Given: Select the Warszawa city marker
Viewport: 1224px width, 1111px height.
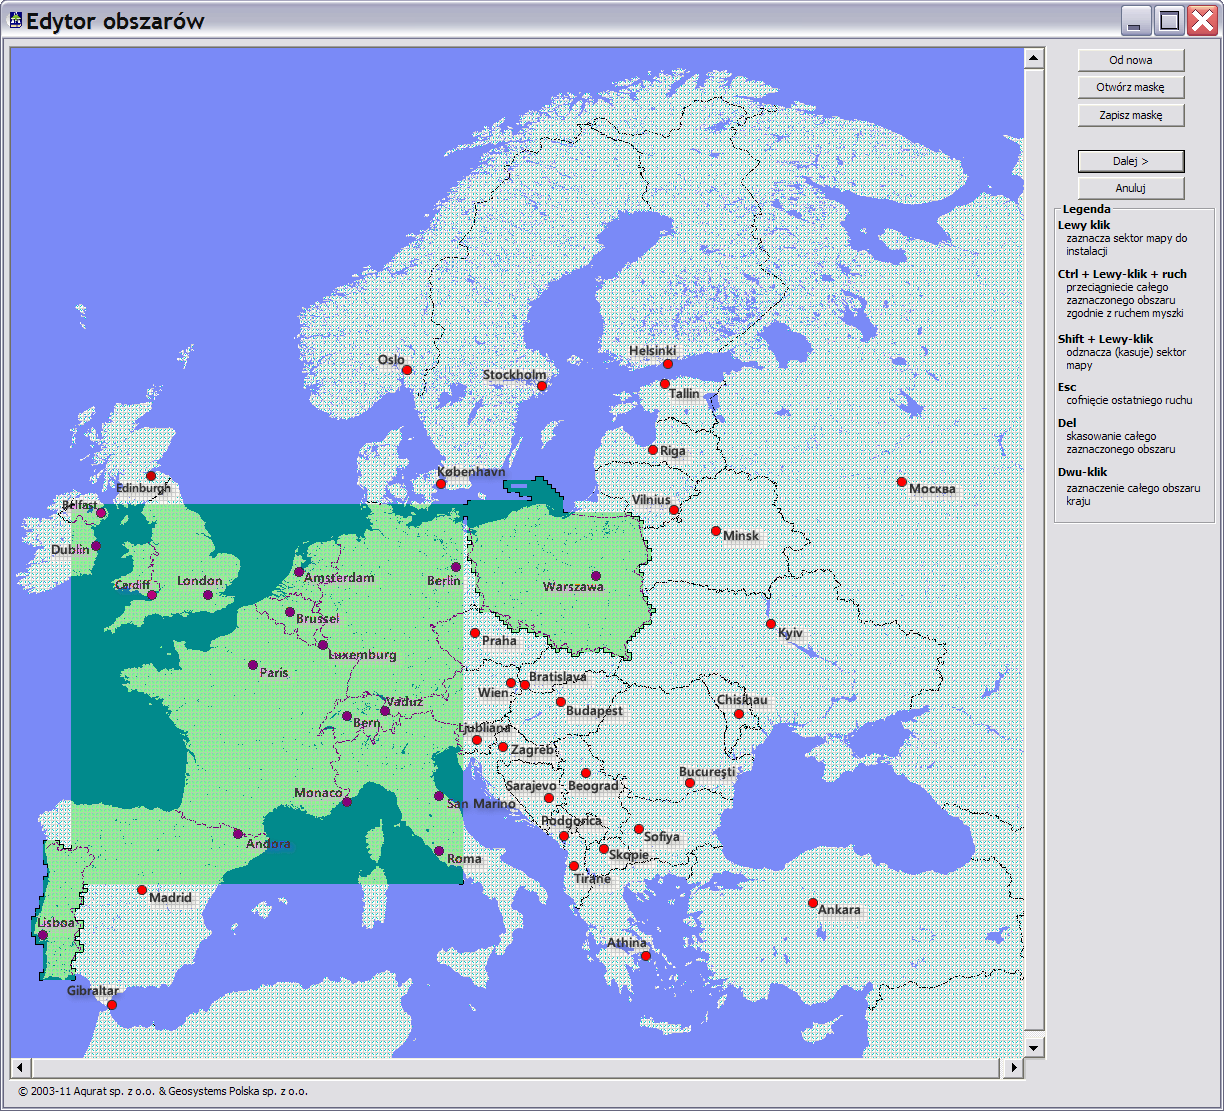Looking at the screenshot, I should 597,576.
